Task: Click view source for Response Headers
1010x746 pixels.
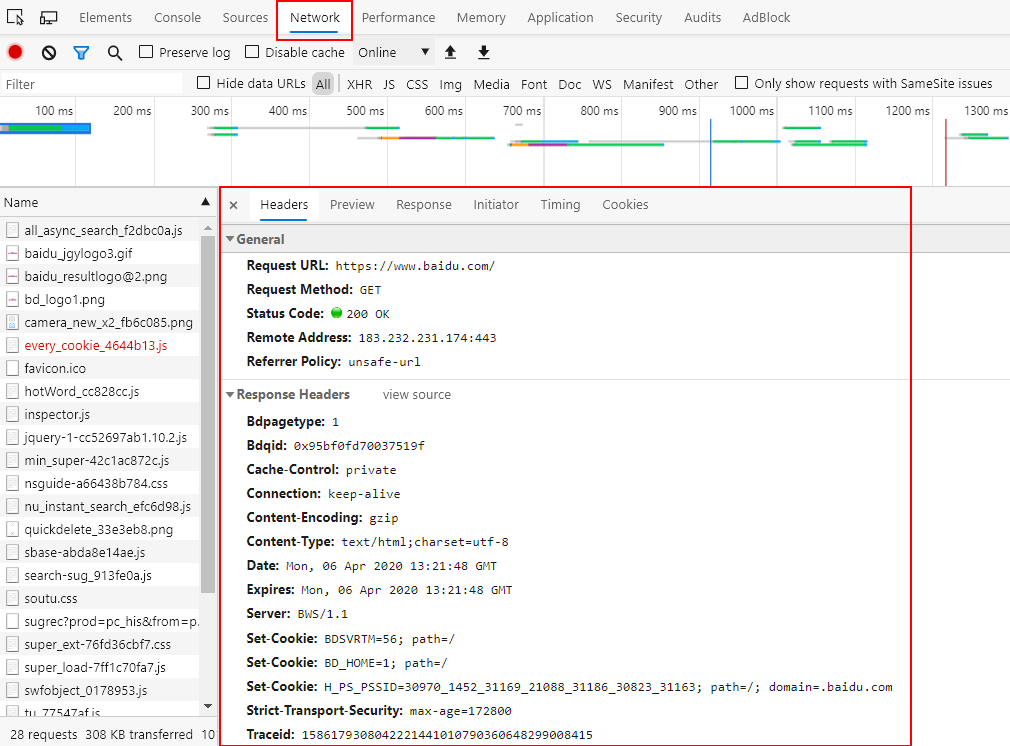Action: (x=417, y=394)
